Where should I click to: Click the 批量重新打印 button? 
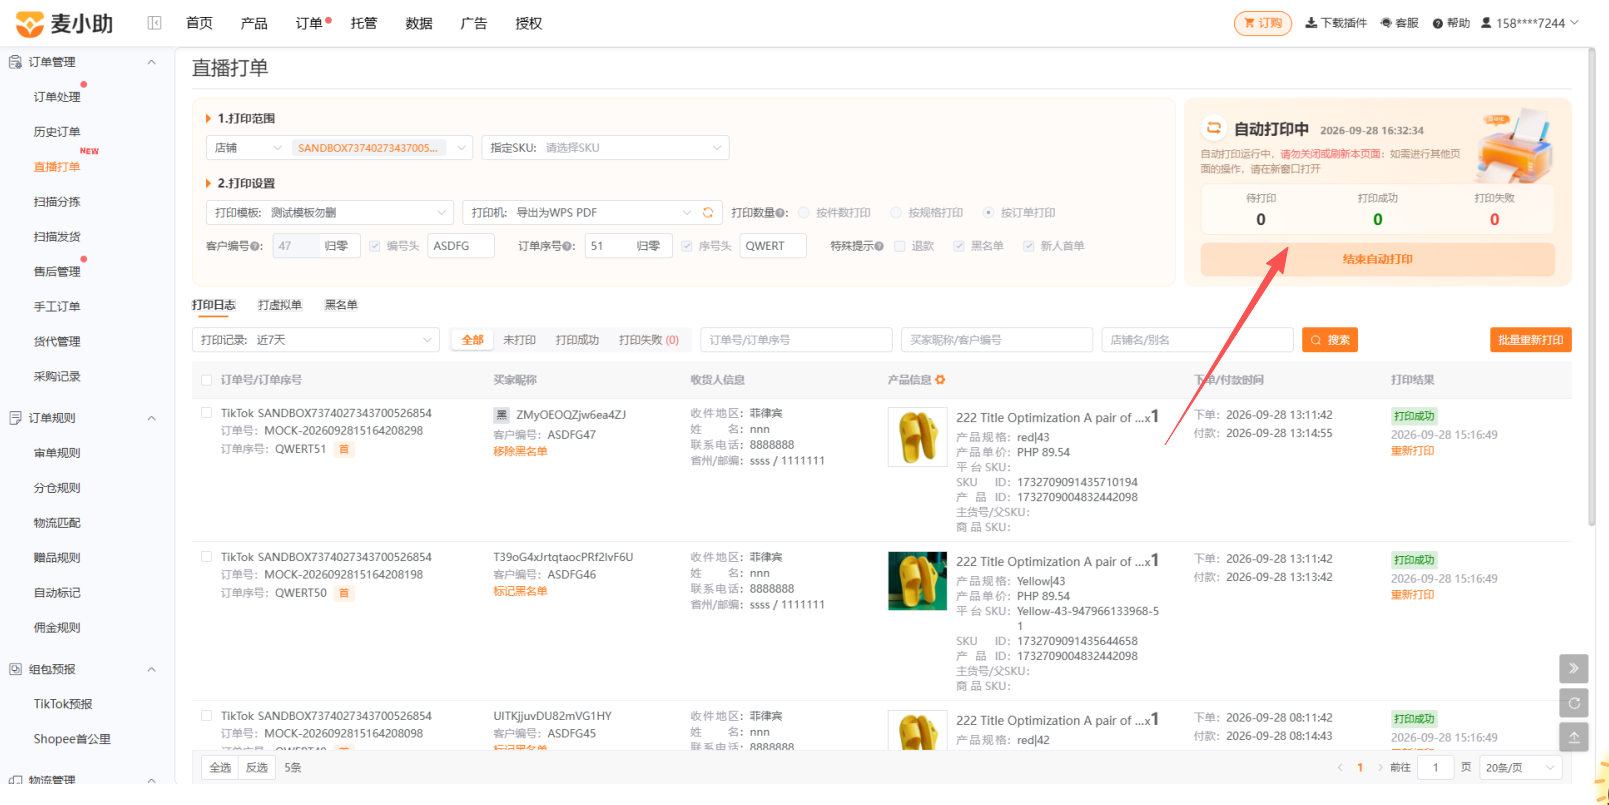(x=1531, y=340)
